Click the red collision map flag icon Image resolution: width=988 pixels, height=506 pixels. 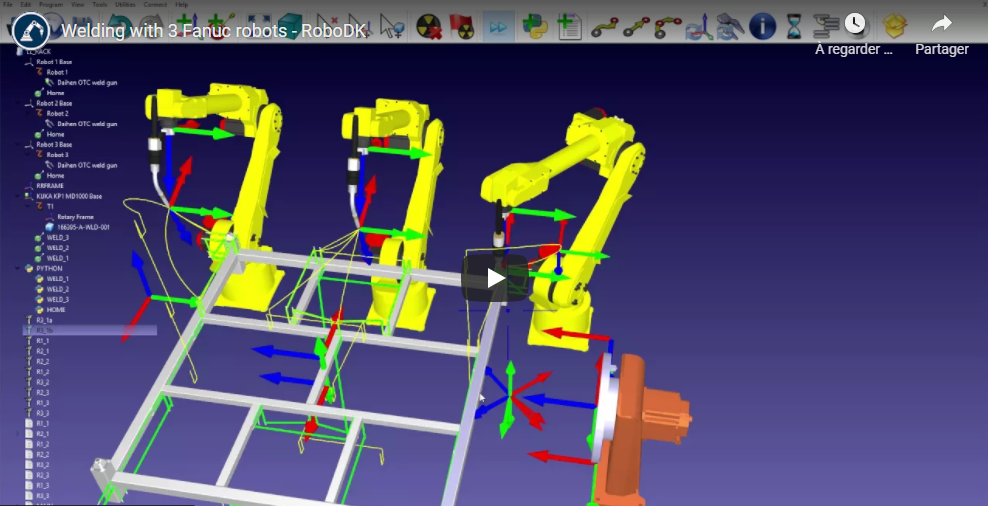(x=461, y=26)
